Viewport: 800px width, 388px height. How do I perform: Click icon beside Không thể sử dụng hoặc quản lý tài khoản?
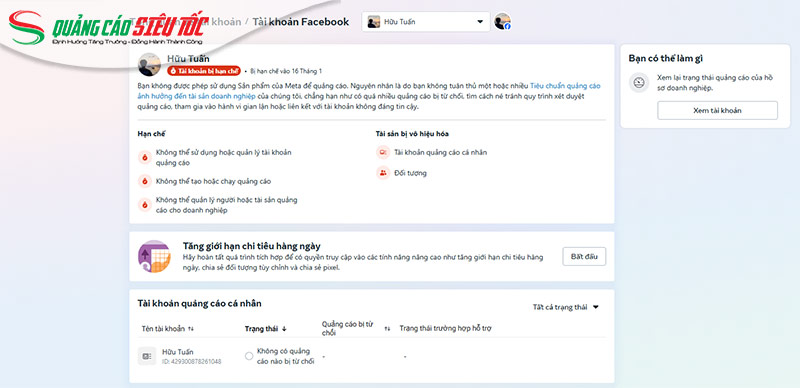(145, 157)
